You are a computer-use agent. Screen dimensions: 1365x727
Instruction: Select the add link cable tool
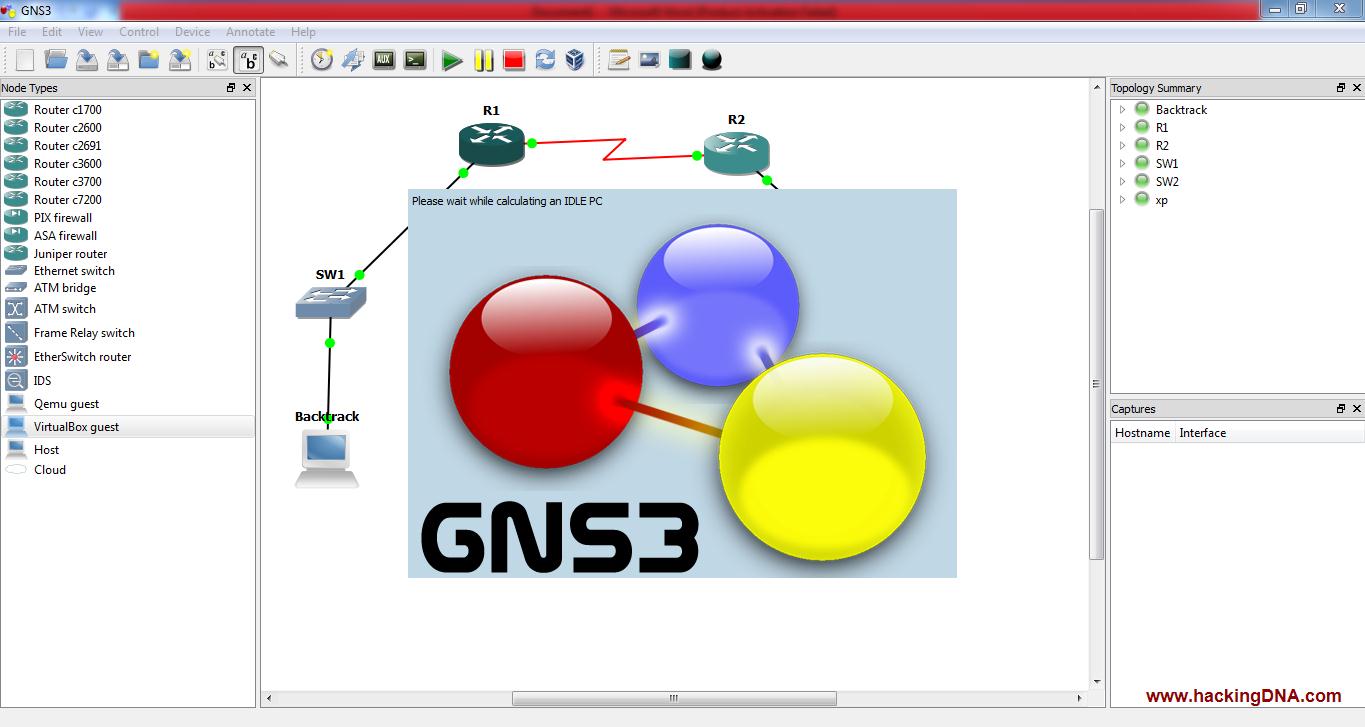[x=279, y=60]
